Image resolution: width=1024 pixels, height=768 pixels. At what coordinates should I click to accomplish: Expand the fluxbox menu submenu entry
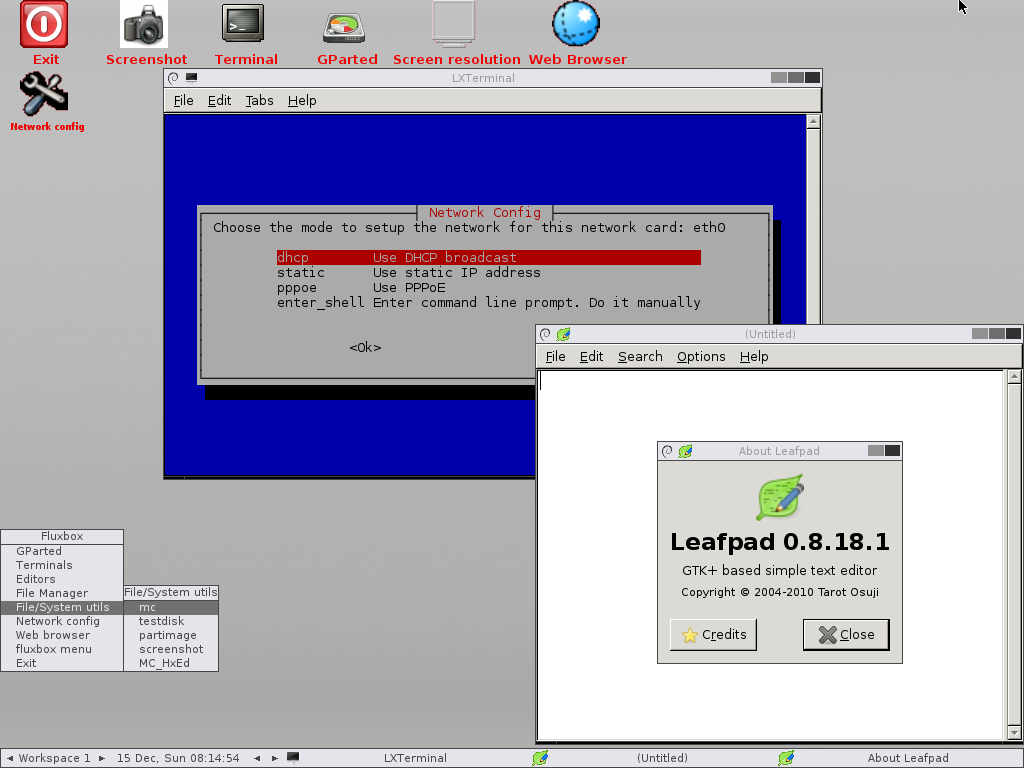(62, 649)
